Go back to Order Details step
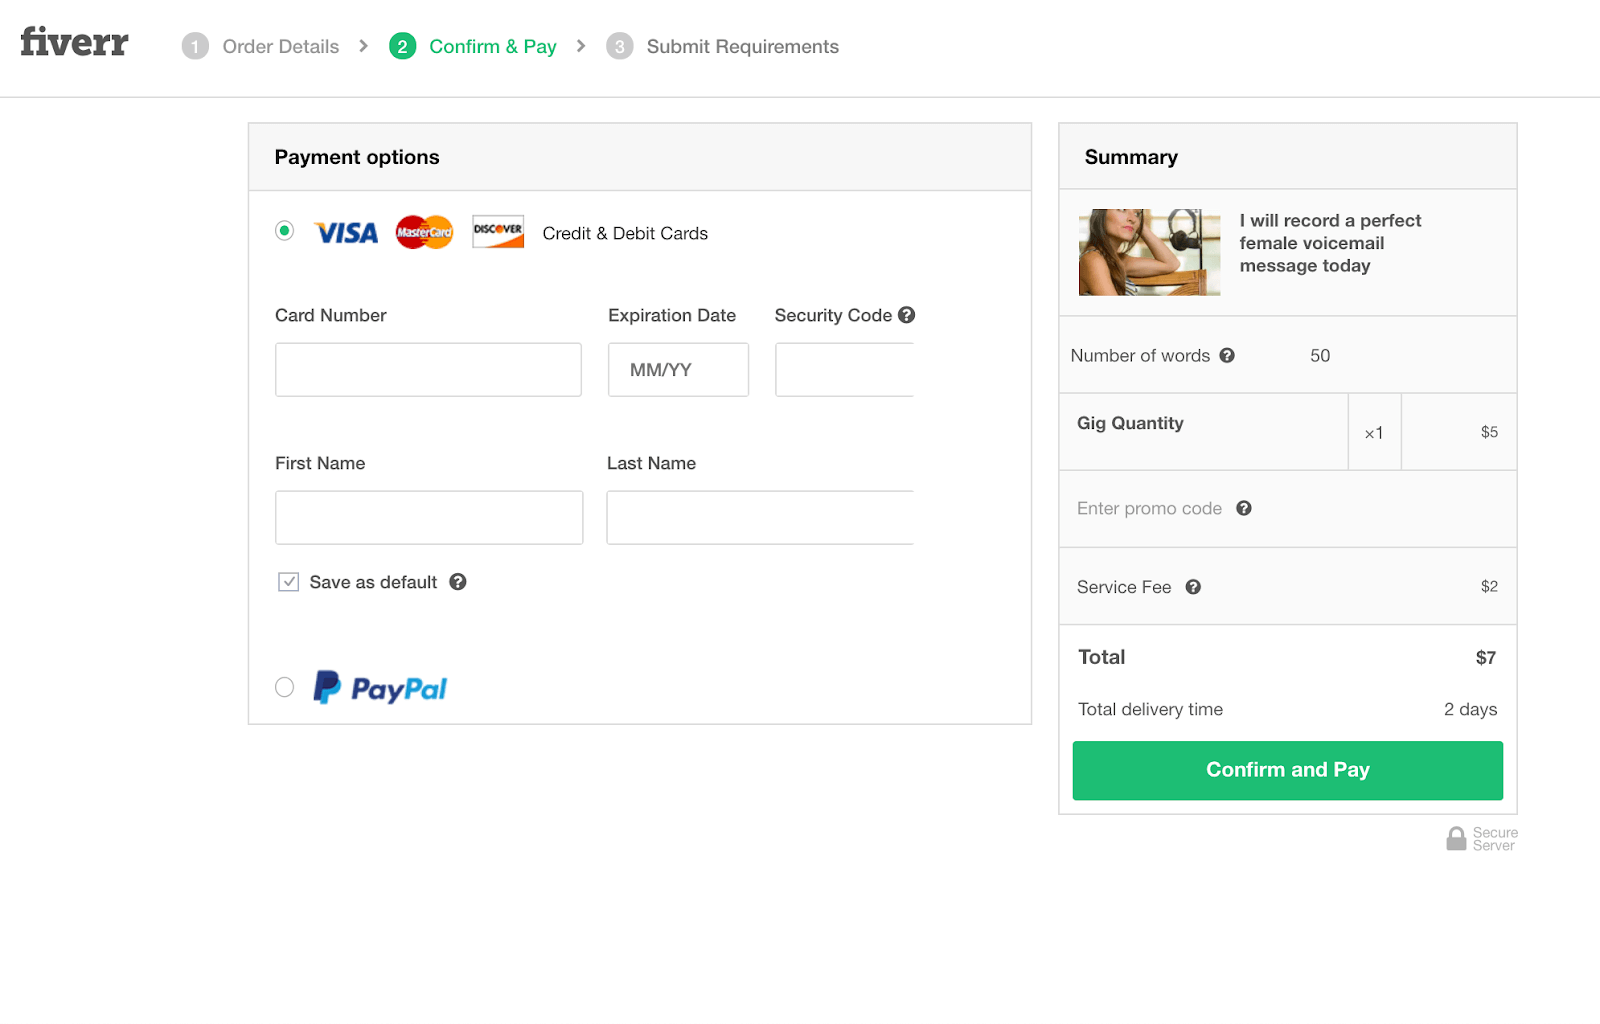The image size is (1600, 1024). [280, 46]
